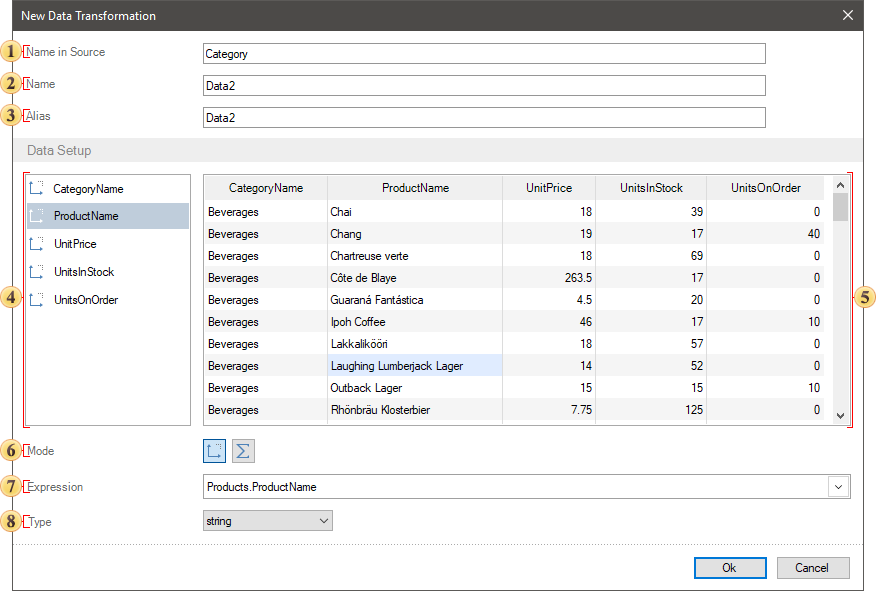
Task: Click the CategoryName field icon in list
Action: (37, 188)
